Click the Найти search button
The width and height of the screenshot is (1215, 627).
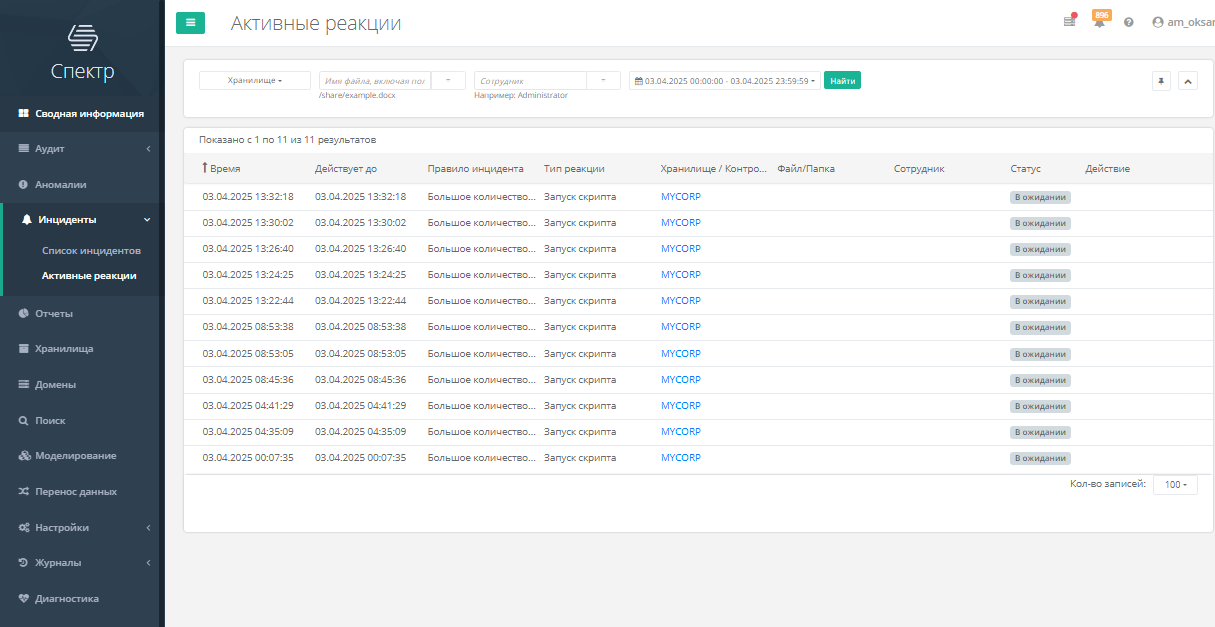pyautogui.click(x=842, y=80)
